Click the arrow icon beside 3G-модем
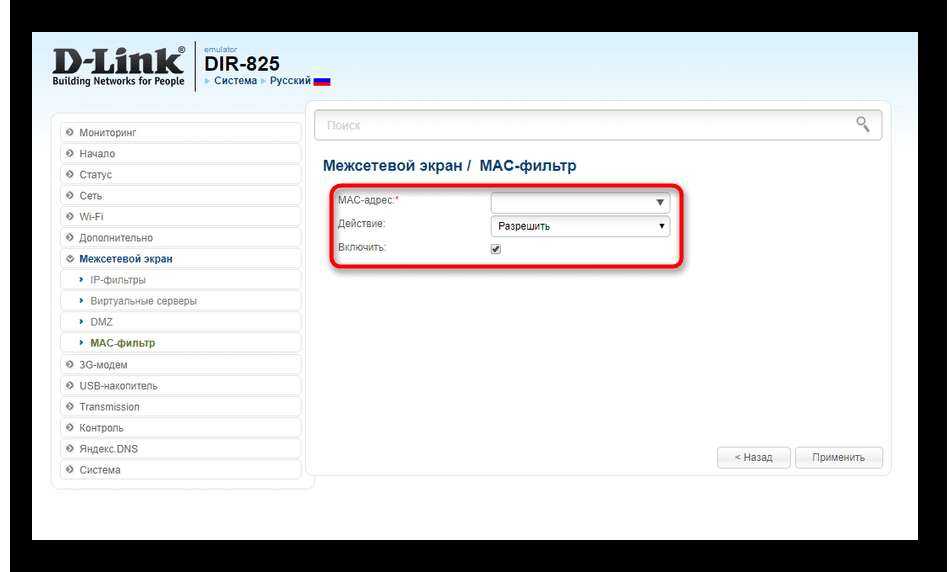 70,365
